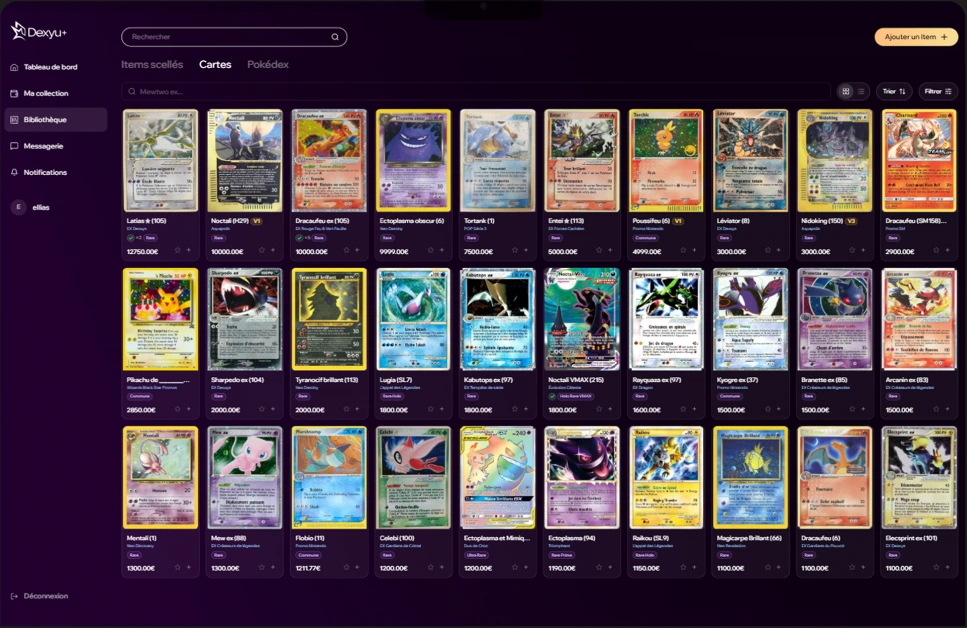Add Latias ★ (105) with plus icon
This screenshot has height=628, width=967.
[189, 250]
